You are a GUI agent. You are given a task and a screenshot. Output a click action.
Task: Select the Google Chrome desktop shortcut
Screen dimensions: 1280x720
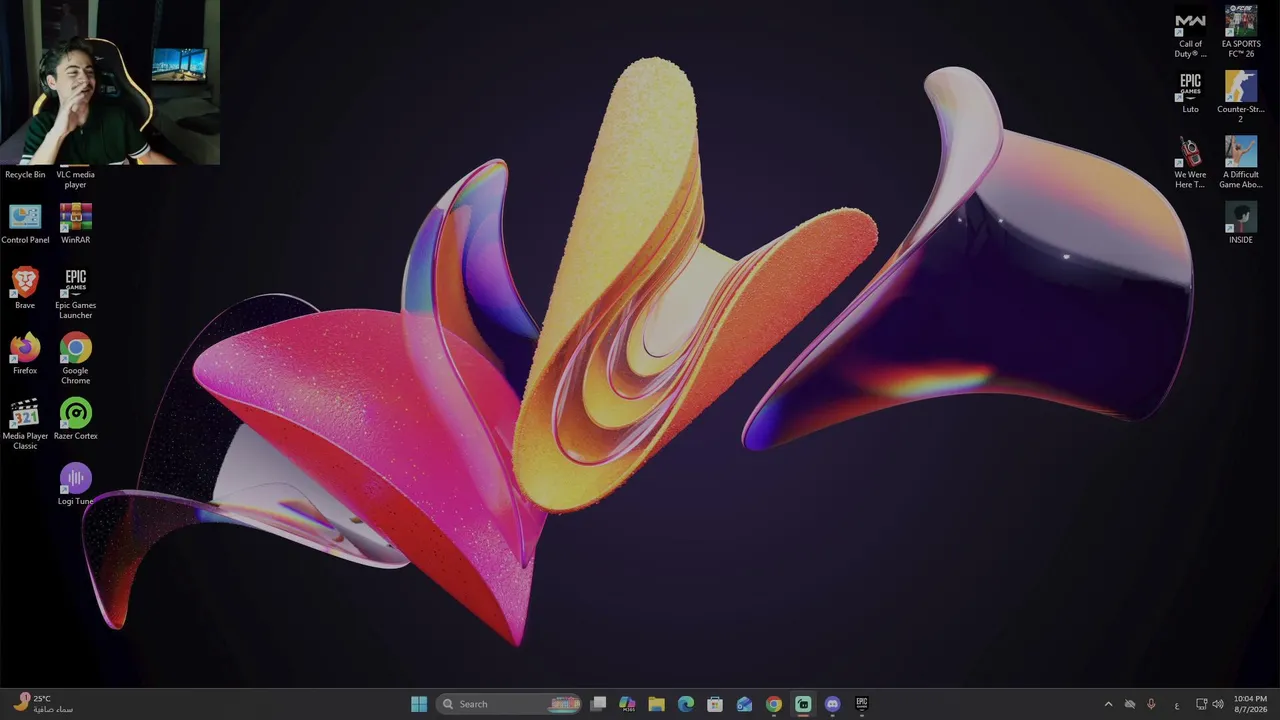(x=75, y=359)
